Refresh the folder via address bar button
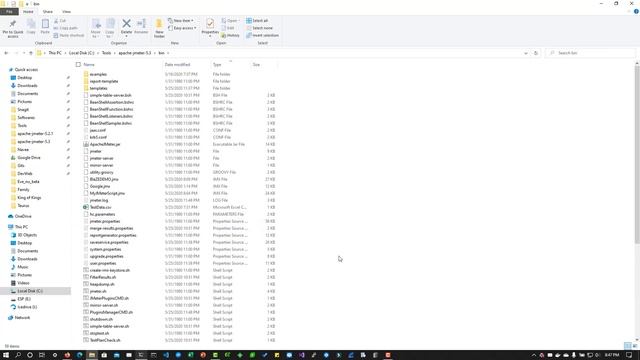640x360 pixels. 536,53
